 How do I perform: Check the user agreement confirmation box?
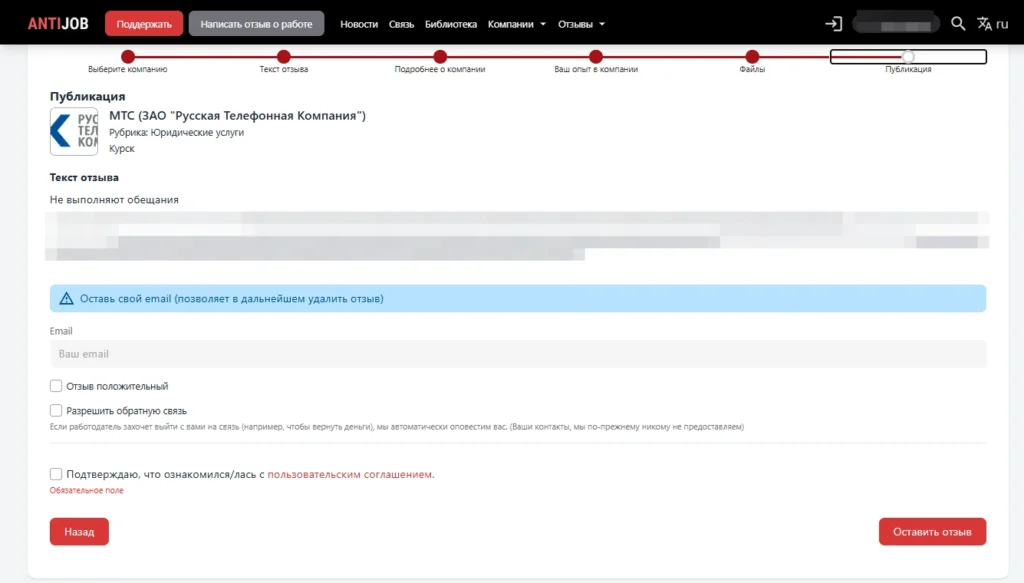coord(56,474)
